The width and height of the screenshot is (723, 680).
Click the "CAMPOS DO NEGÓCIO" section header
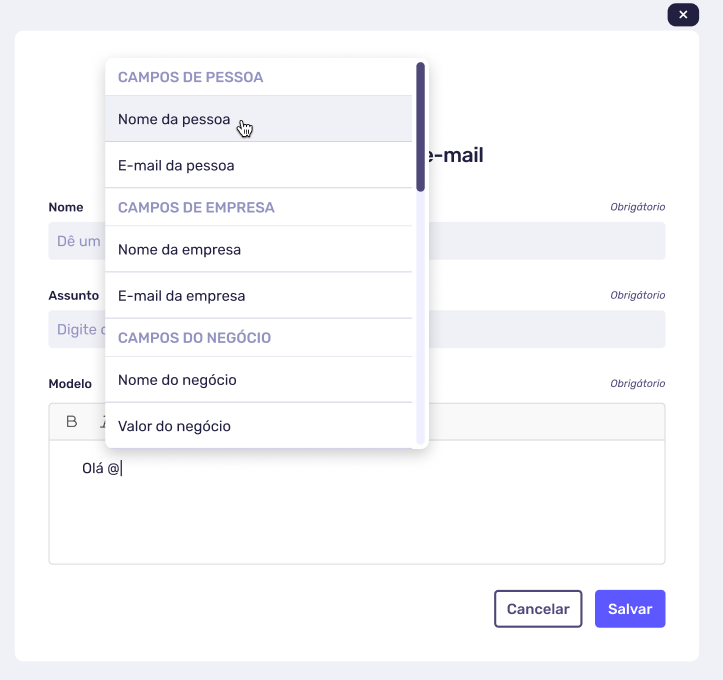194,338
